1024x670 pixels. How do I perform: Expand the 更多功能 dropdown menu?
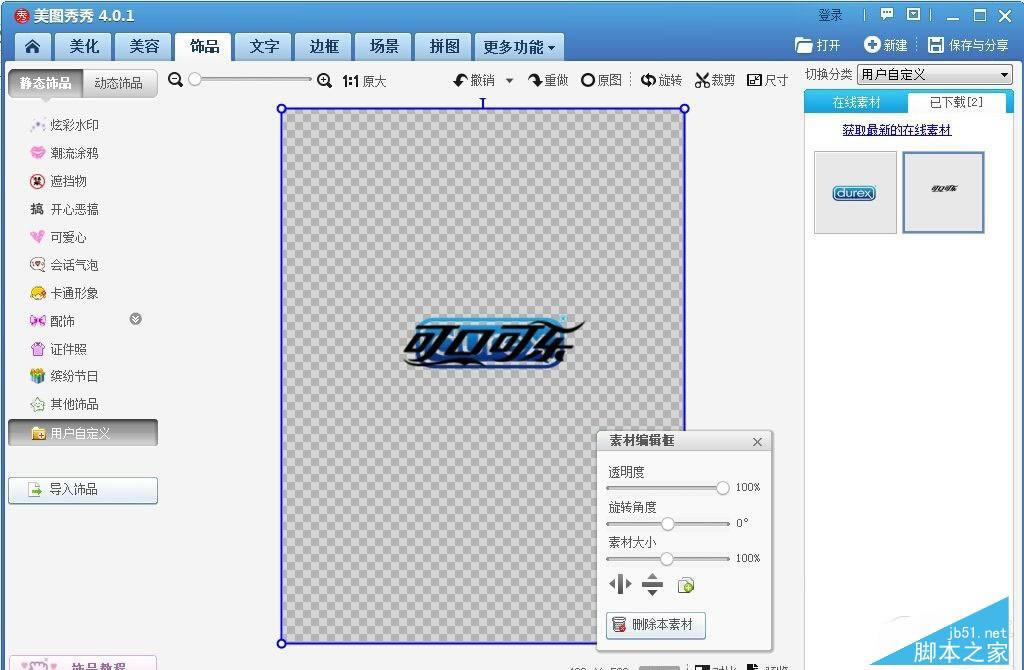[518, 47]
